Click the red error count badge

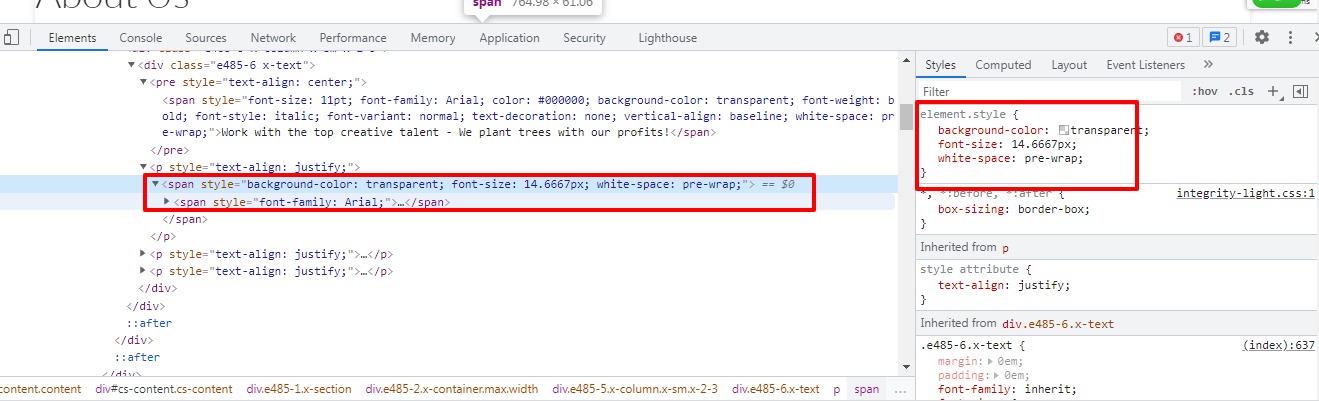tap(1183, 38)
